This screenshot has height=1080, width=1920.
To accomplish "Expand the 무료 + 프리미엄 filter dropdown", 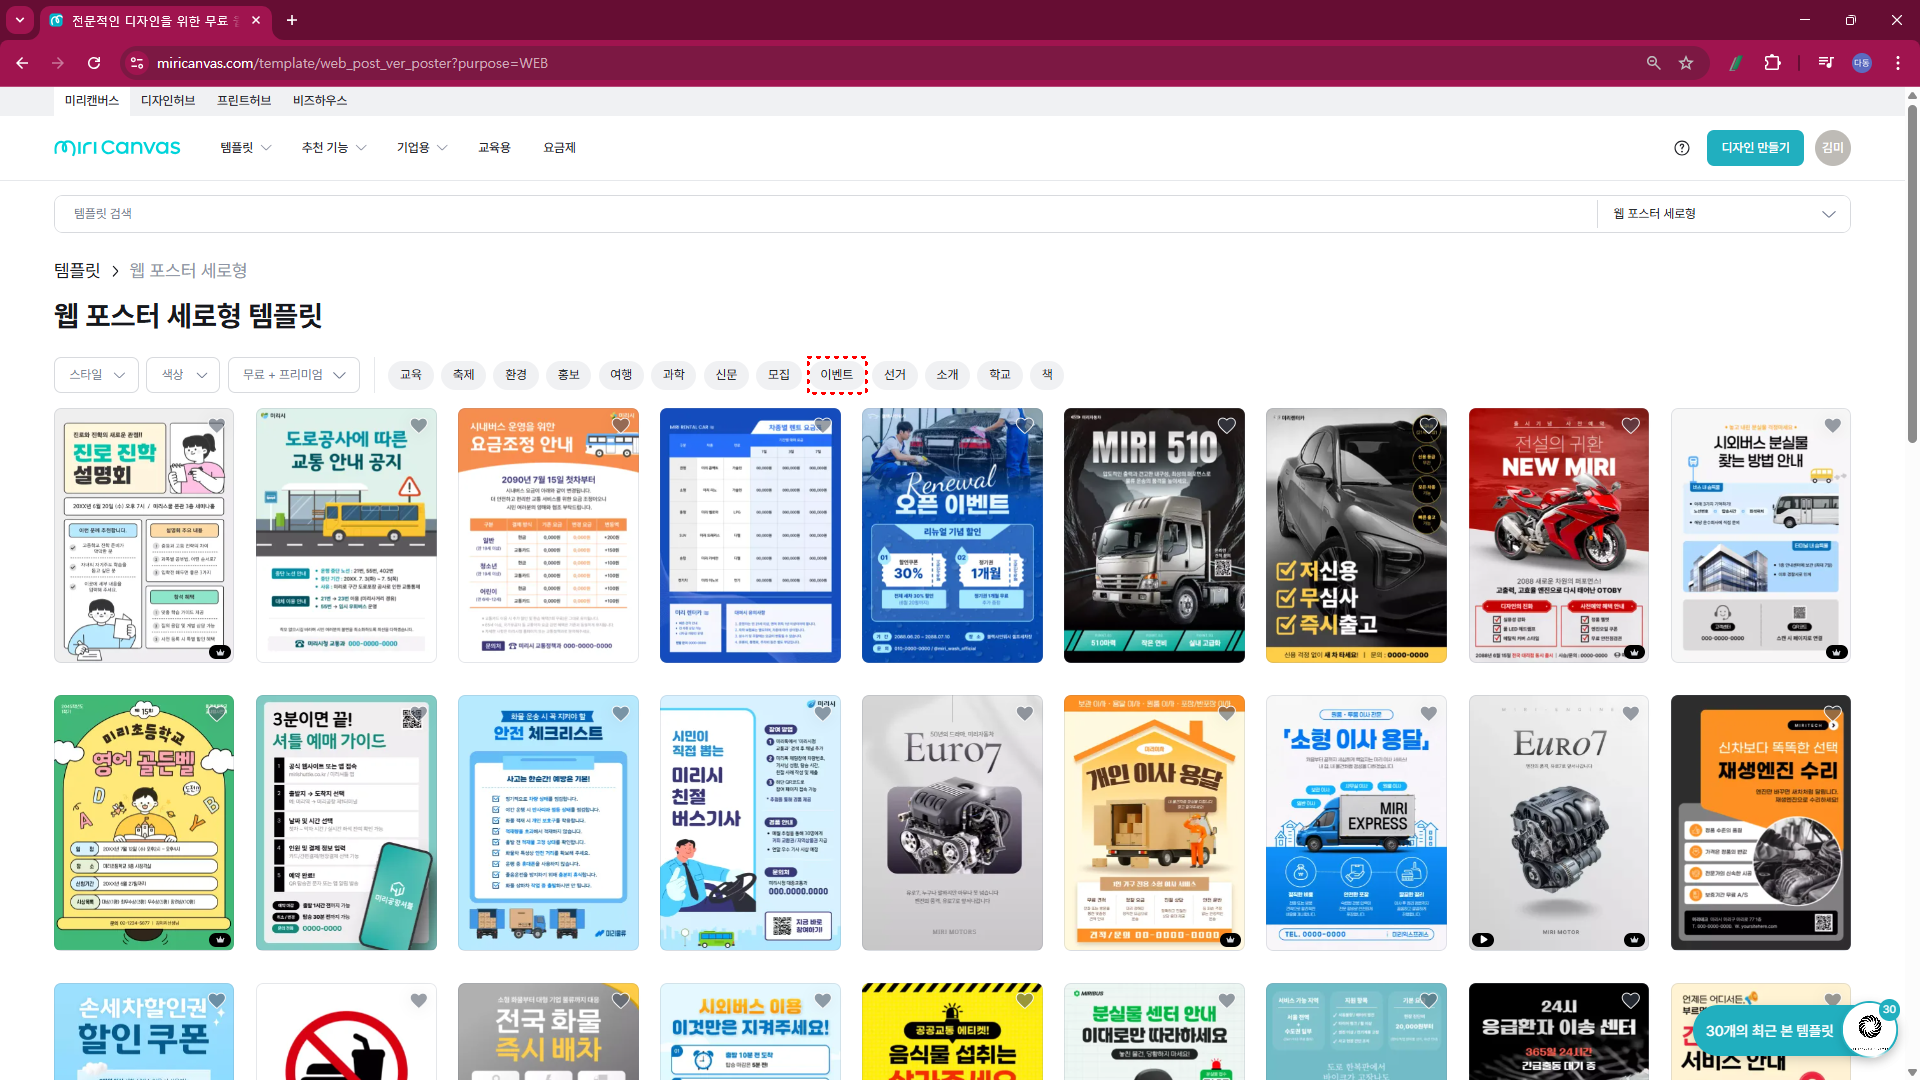I will [x=294, y=375].
